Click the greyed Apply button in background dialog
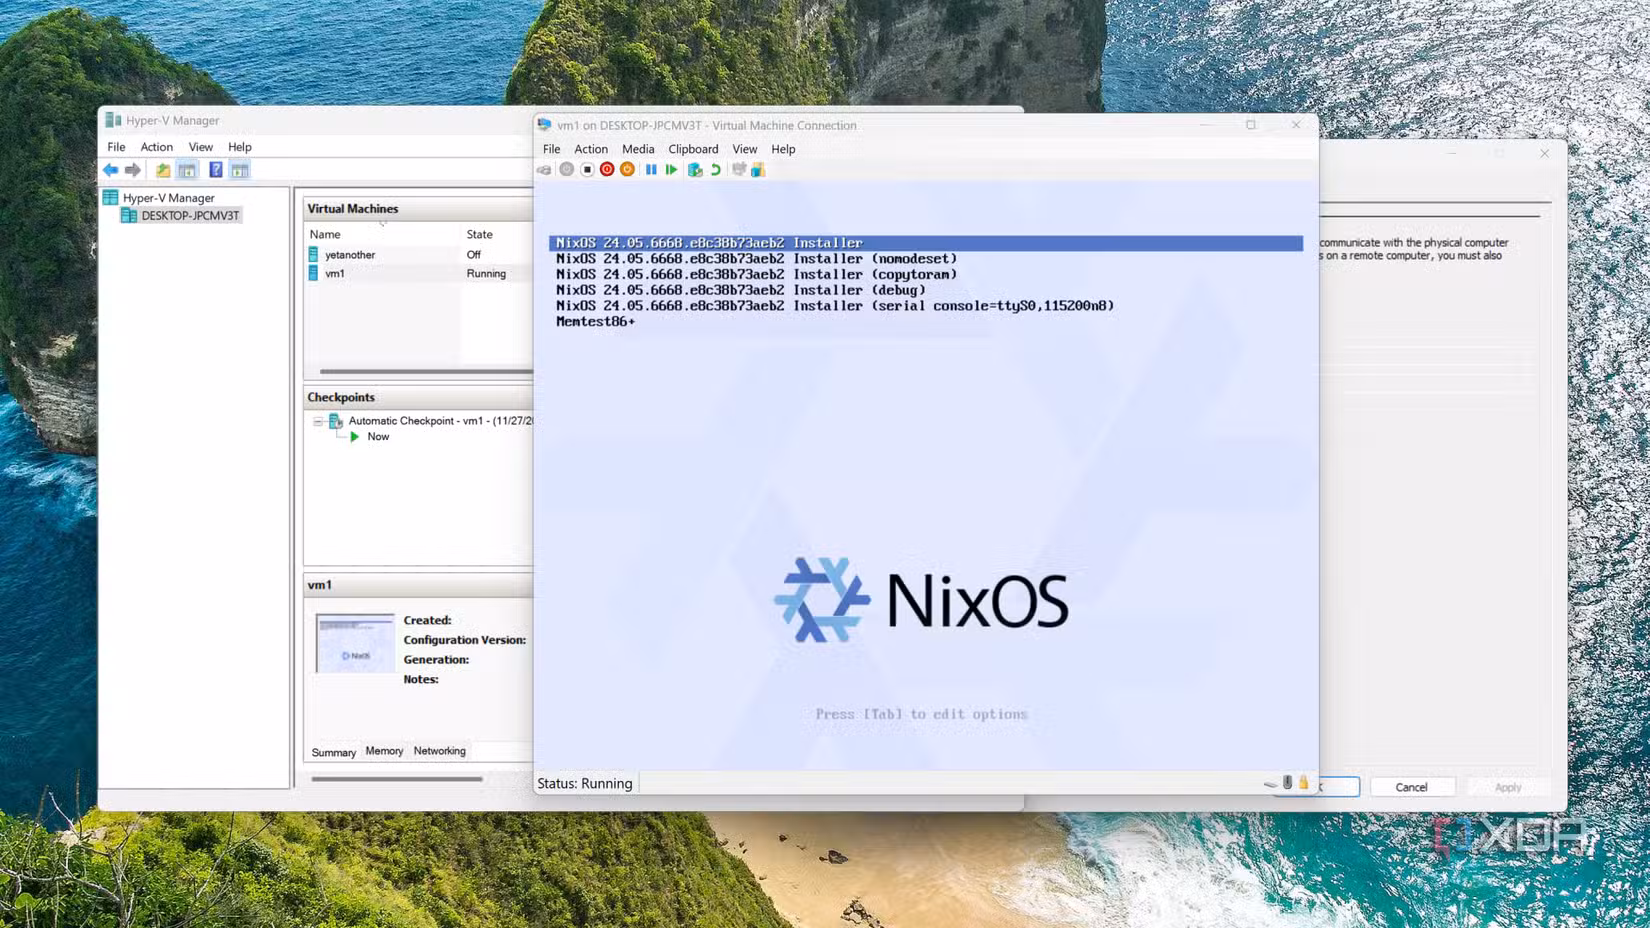1650x928 pixels. (x=1508, y=787)
